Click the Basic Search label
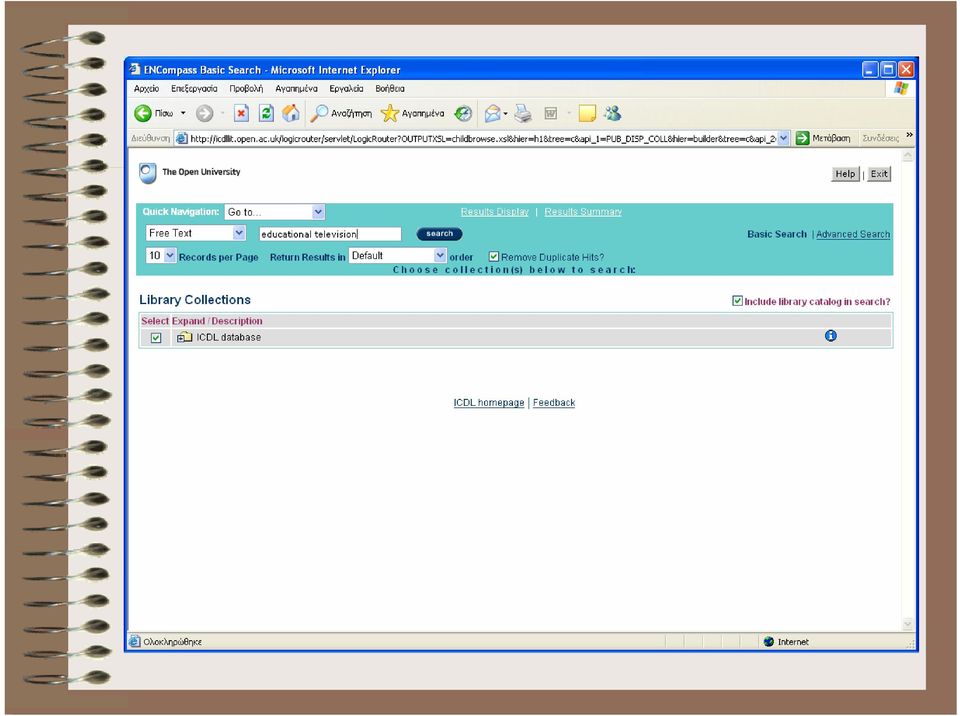960x716 pixels. pos(777,234)
